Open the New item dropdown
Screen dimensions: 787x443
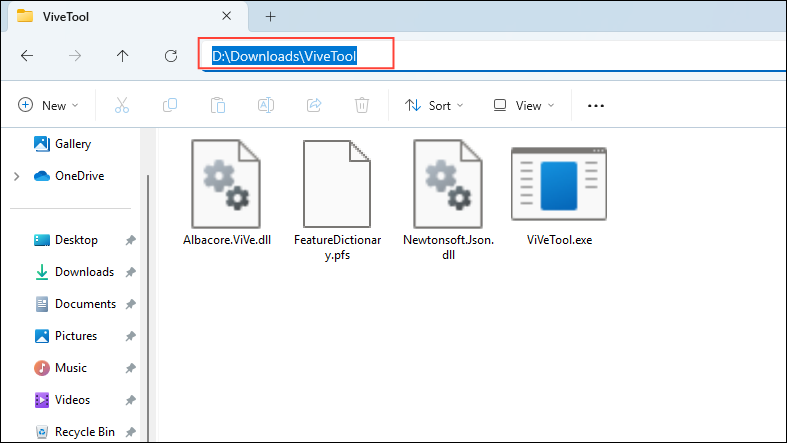click(48, 105)
